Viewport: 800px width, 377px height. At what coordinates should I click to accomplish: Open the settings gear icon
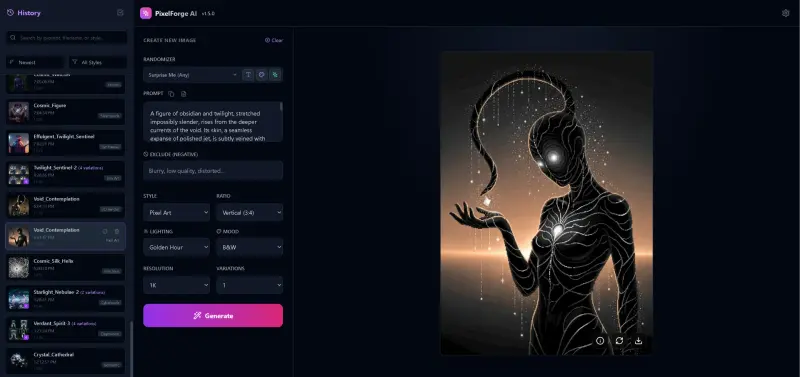(x=785, y=13)
